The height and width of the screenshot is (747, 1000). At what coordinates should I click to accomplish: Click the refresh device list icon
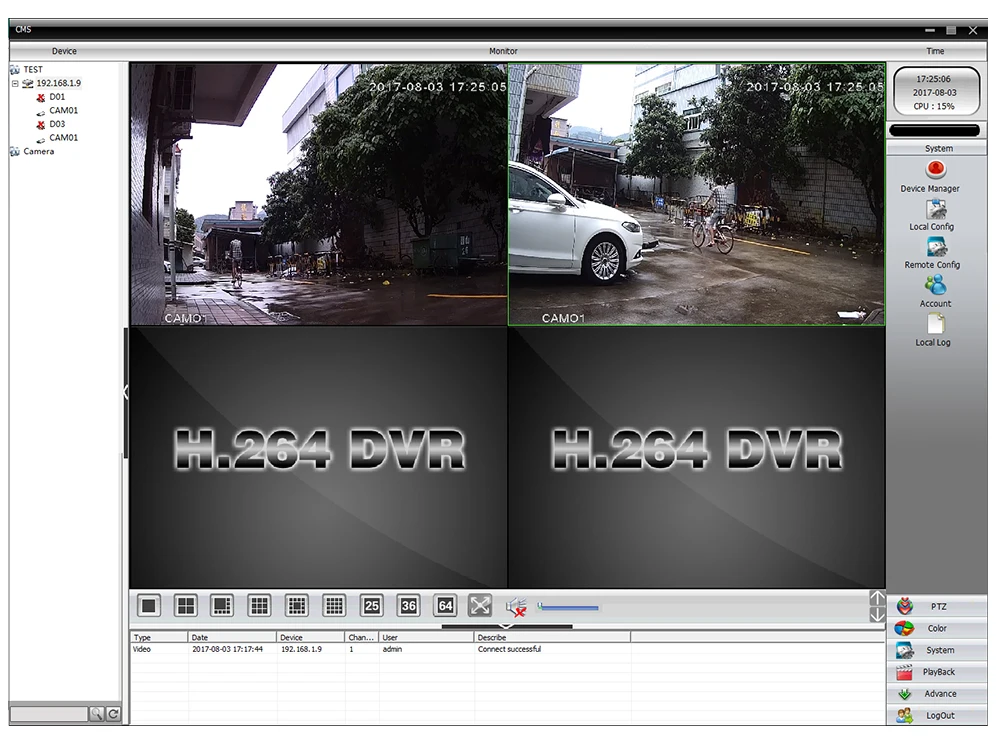coord(113,714)
